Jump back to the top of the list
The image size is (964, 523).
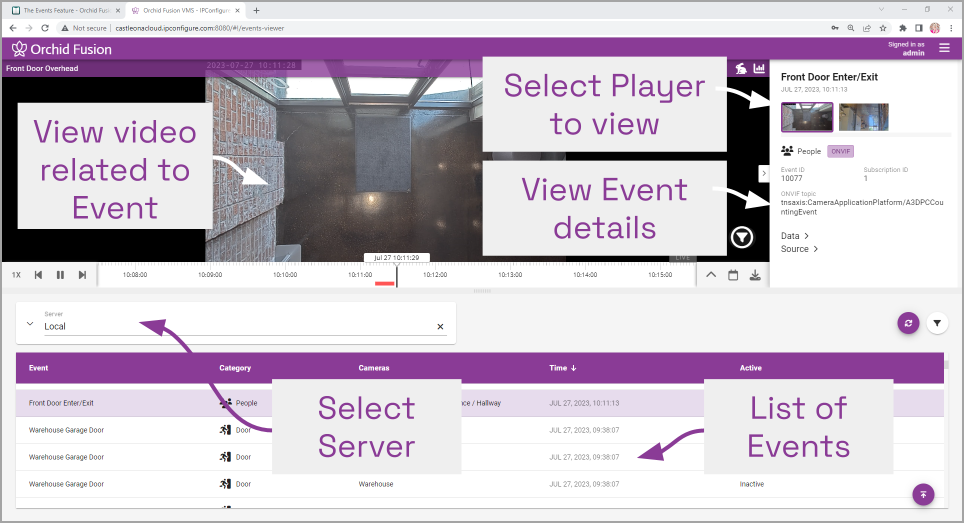(x=923, y=494)
